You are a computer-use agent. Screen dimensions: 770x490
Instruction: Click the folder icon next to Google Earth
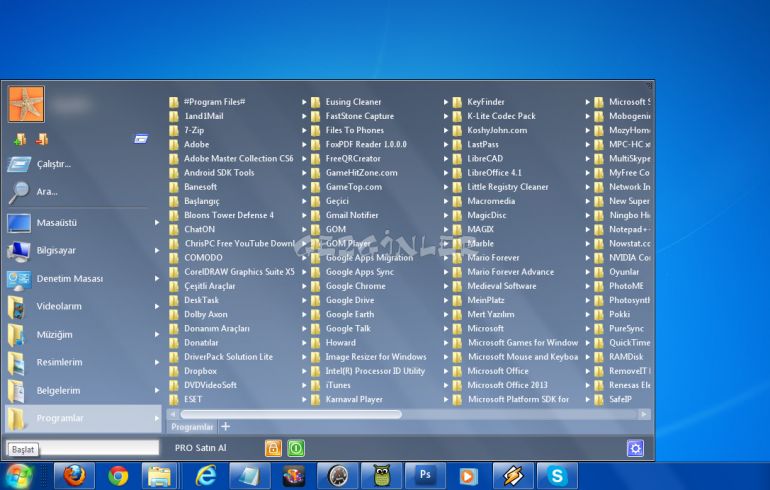tap(316, 315)
